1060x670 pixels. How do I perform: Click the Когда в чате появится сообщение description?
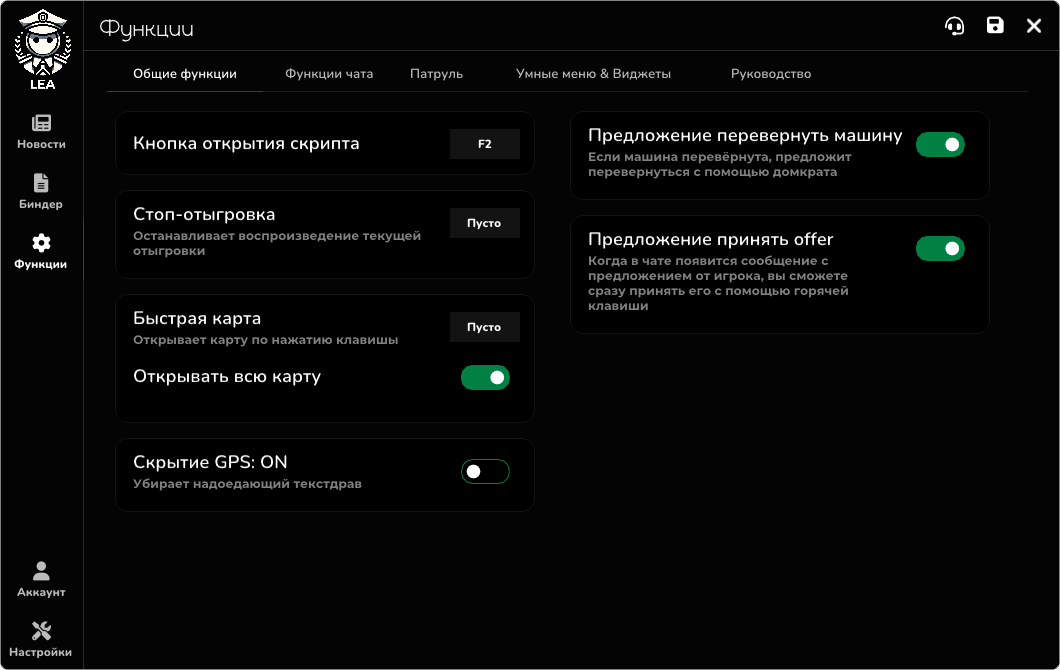point(718,283)
